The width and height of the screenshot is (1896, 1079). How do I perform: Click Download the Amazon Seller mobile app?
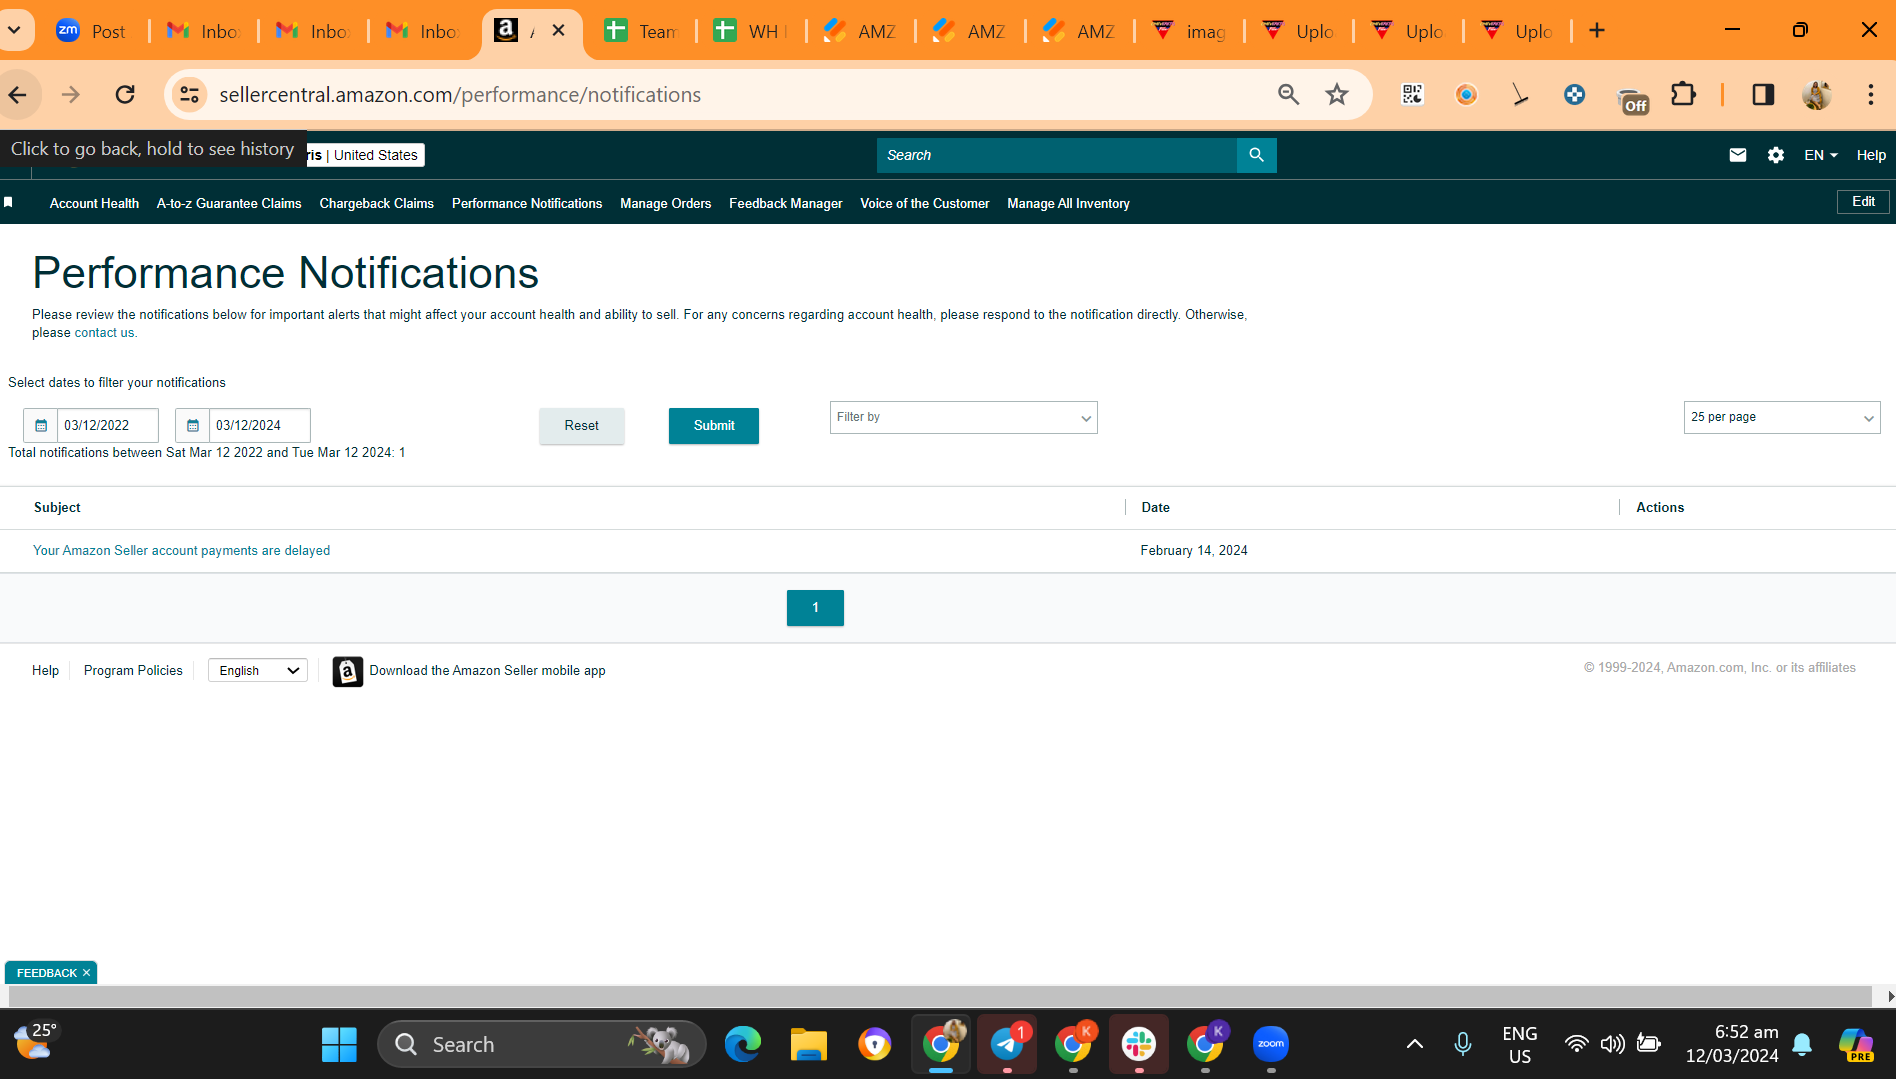point(487,671)
